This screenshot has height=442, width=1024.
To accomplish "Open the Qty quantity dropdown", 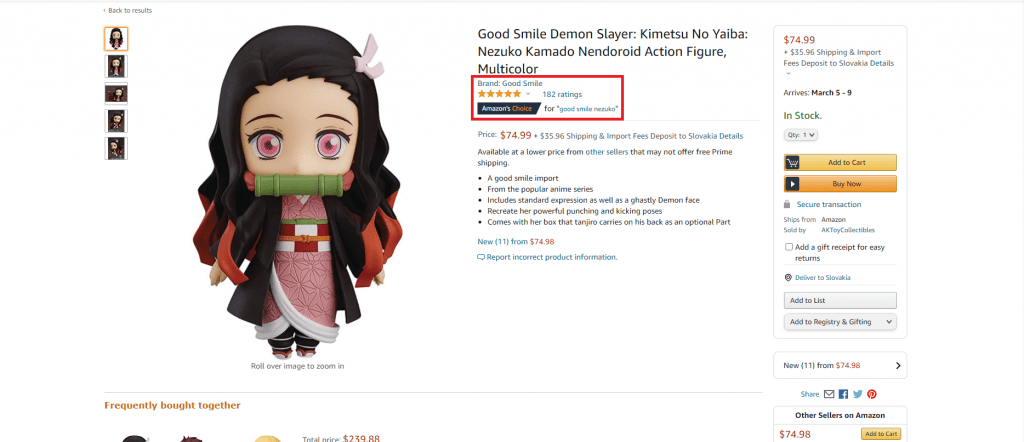I will tap(801, 134).
